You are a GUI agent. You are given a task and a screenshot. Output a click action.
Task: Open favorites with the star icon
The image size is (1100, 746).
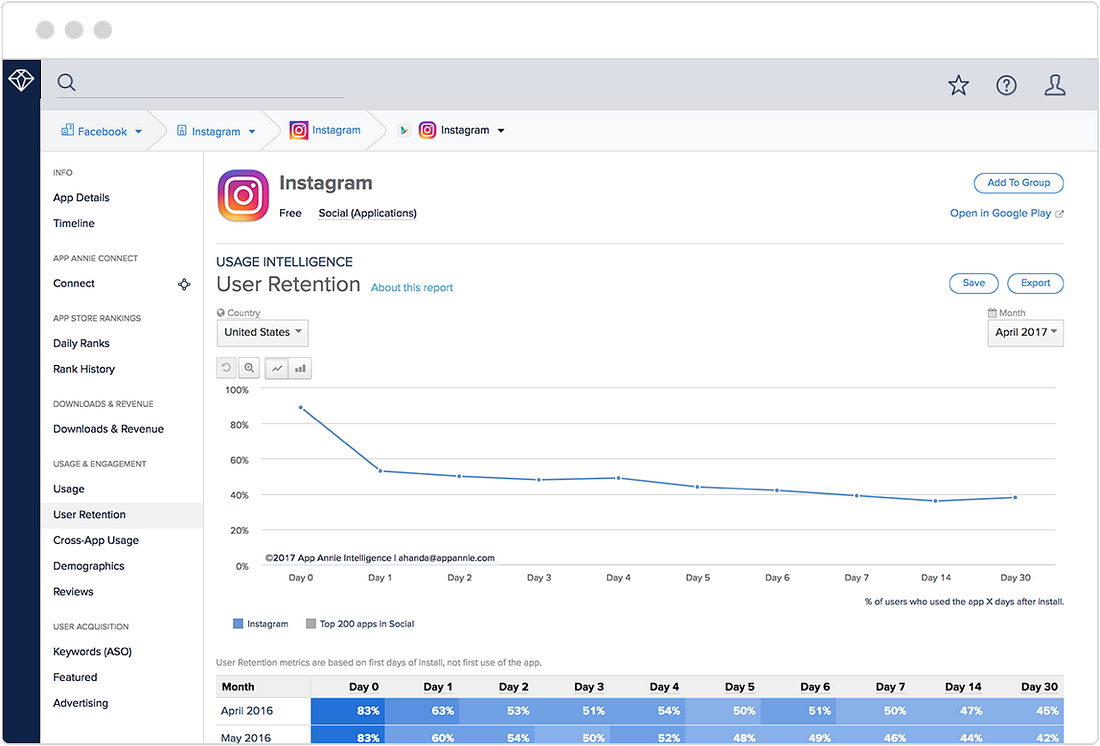click(958, 85)
